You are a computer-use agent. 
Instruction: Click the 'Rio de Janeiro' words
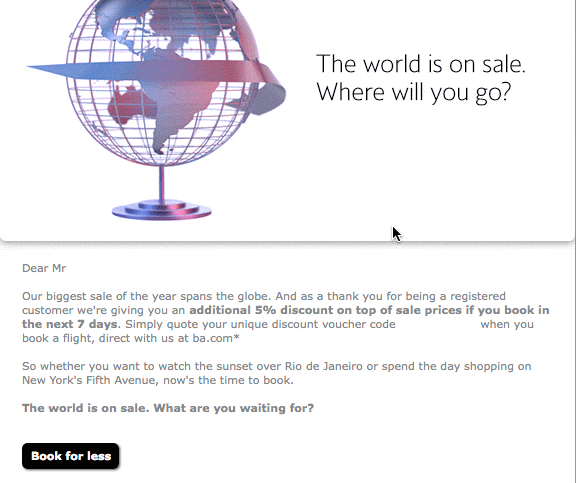(324, 366)
